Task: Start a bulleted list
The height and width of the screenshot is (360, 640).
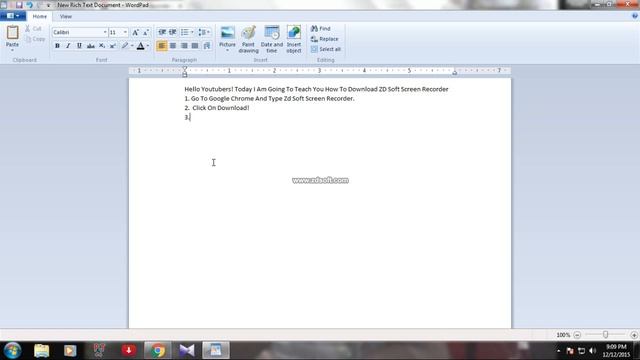Action: point(184,32)
